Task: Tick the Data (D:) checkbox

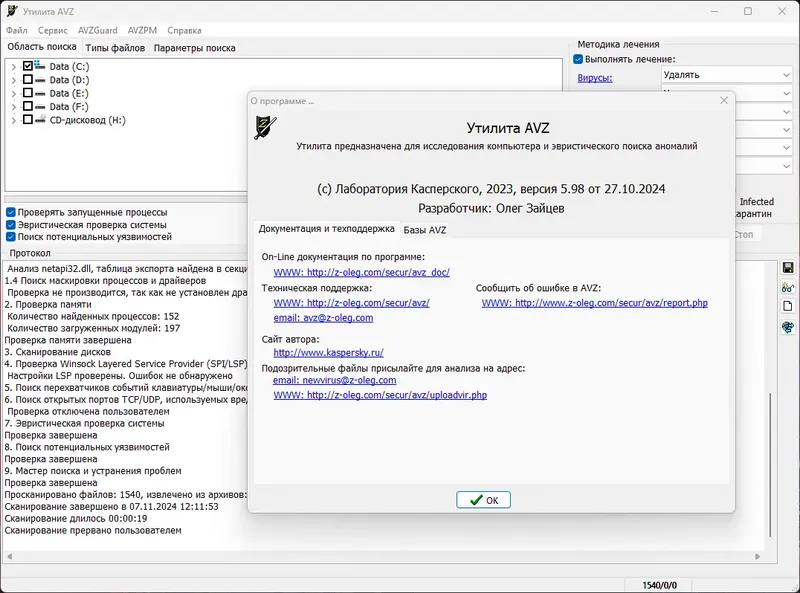Action: pyautogui.click(x=28, y=80)
